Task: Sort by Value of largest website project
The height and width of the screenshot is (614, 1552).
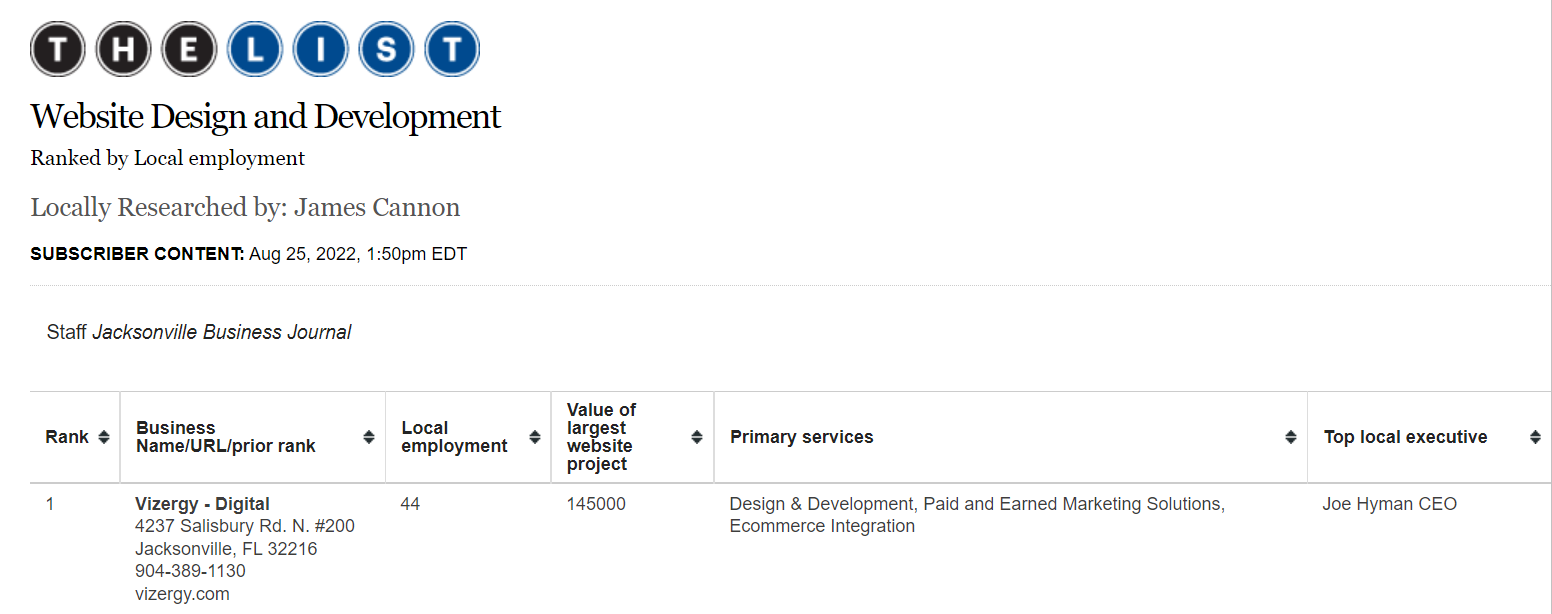Action: (x=697, y=437)
